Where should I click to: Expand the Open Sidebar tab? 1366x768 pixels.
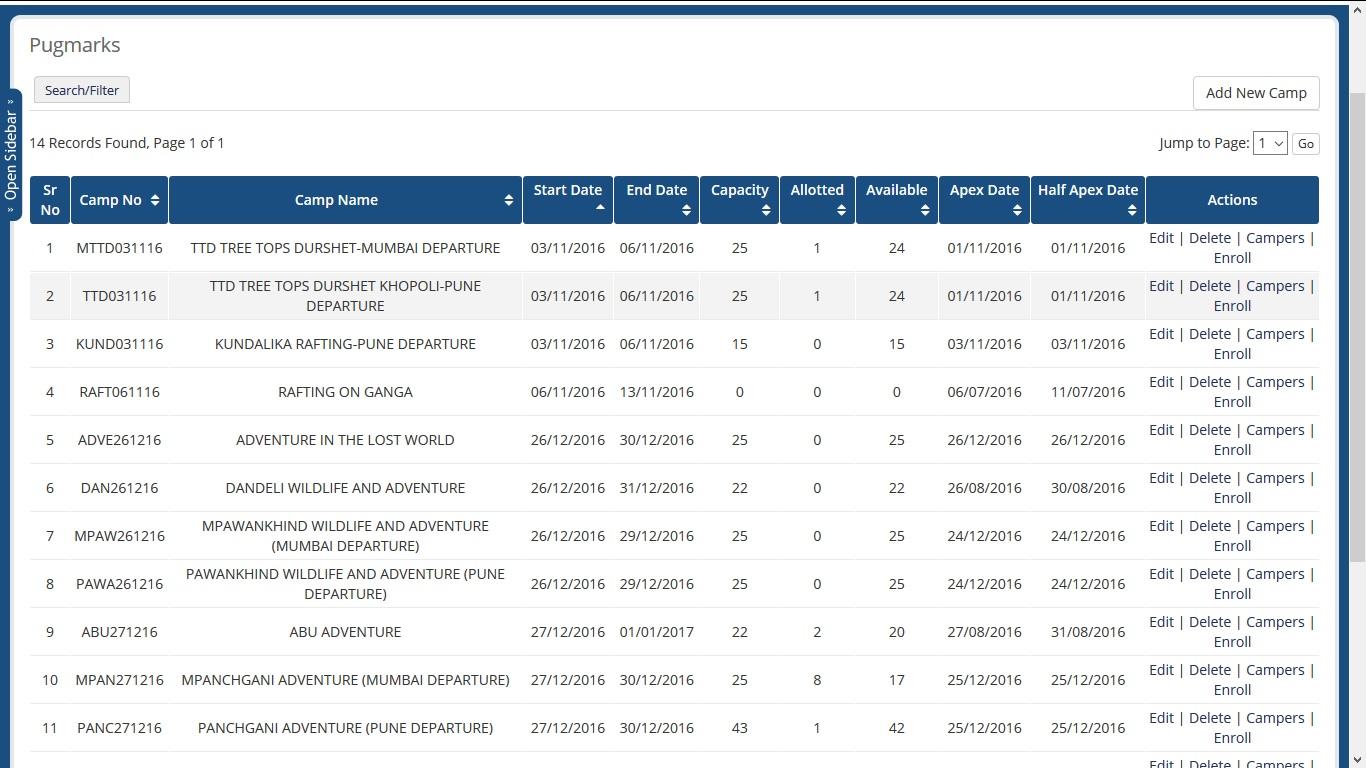(x=11, y=155)
